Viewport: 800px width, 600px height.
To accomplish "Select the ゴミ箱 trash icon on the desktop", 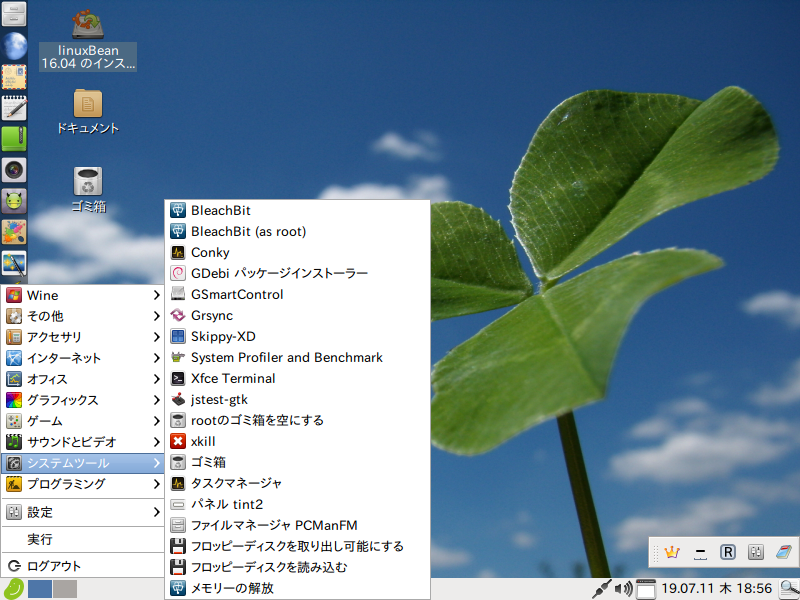I will click(x=88, y=189).
